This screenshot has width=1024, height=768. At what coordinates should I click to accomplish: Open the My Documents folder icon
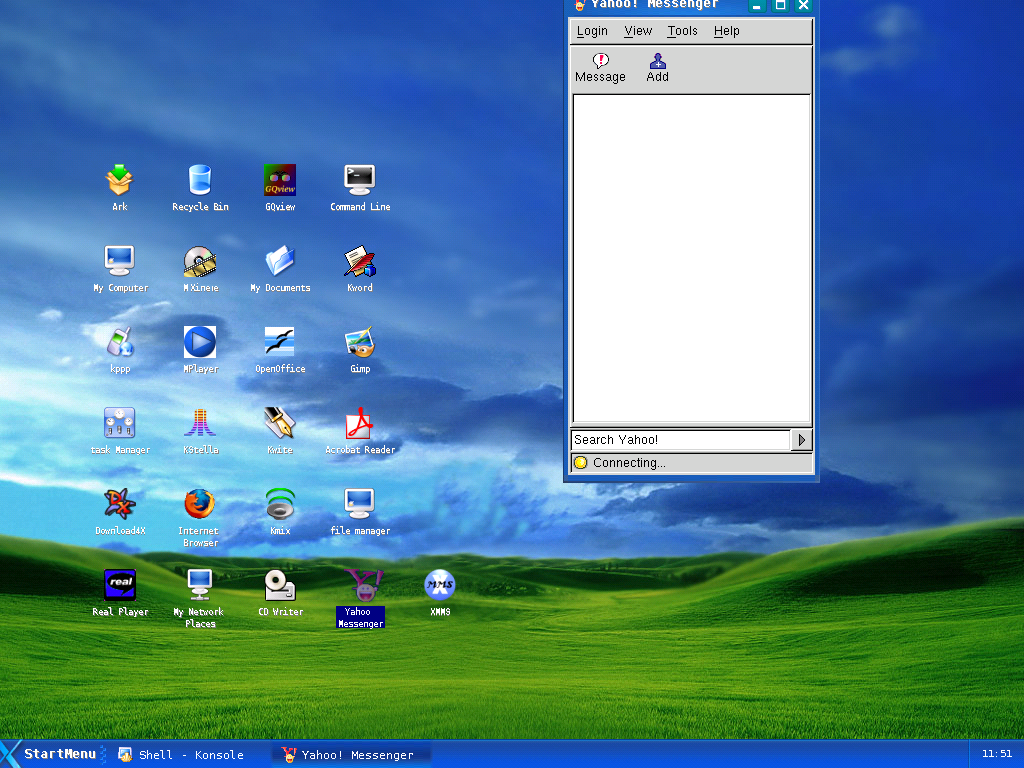(280, 261)
